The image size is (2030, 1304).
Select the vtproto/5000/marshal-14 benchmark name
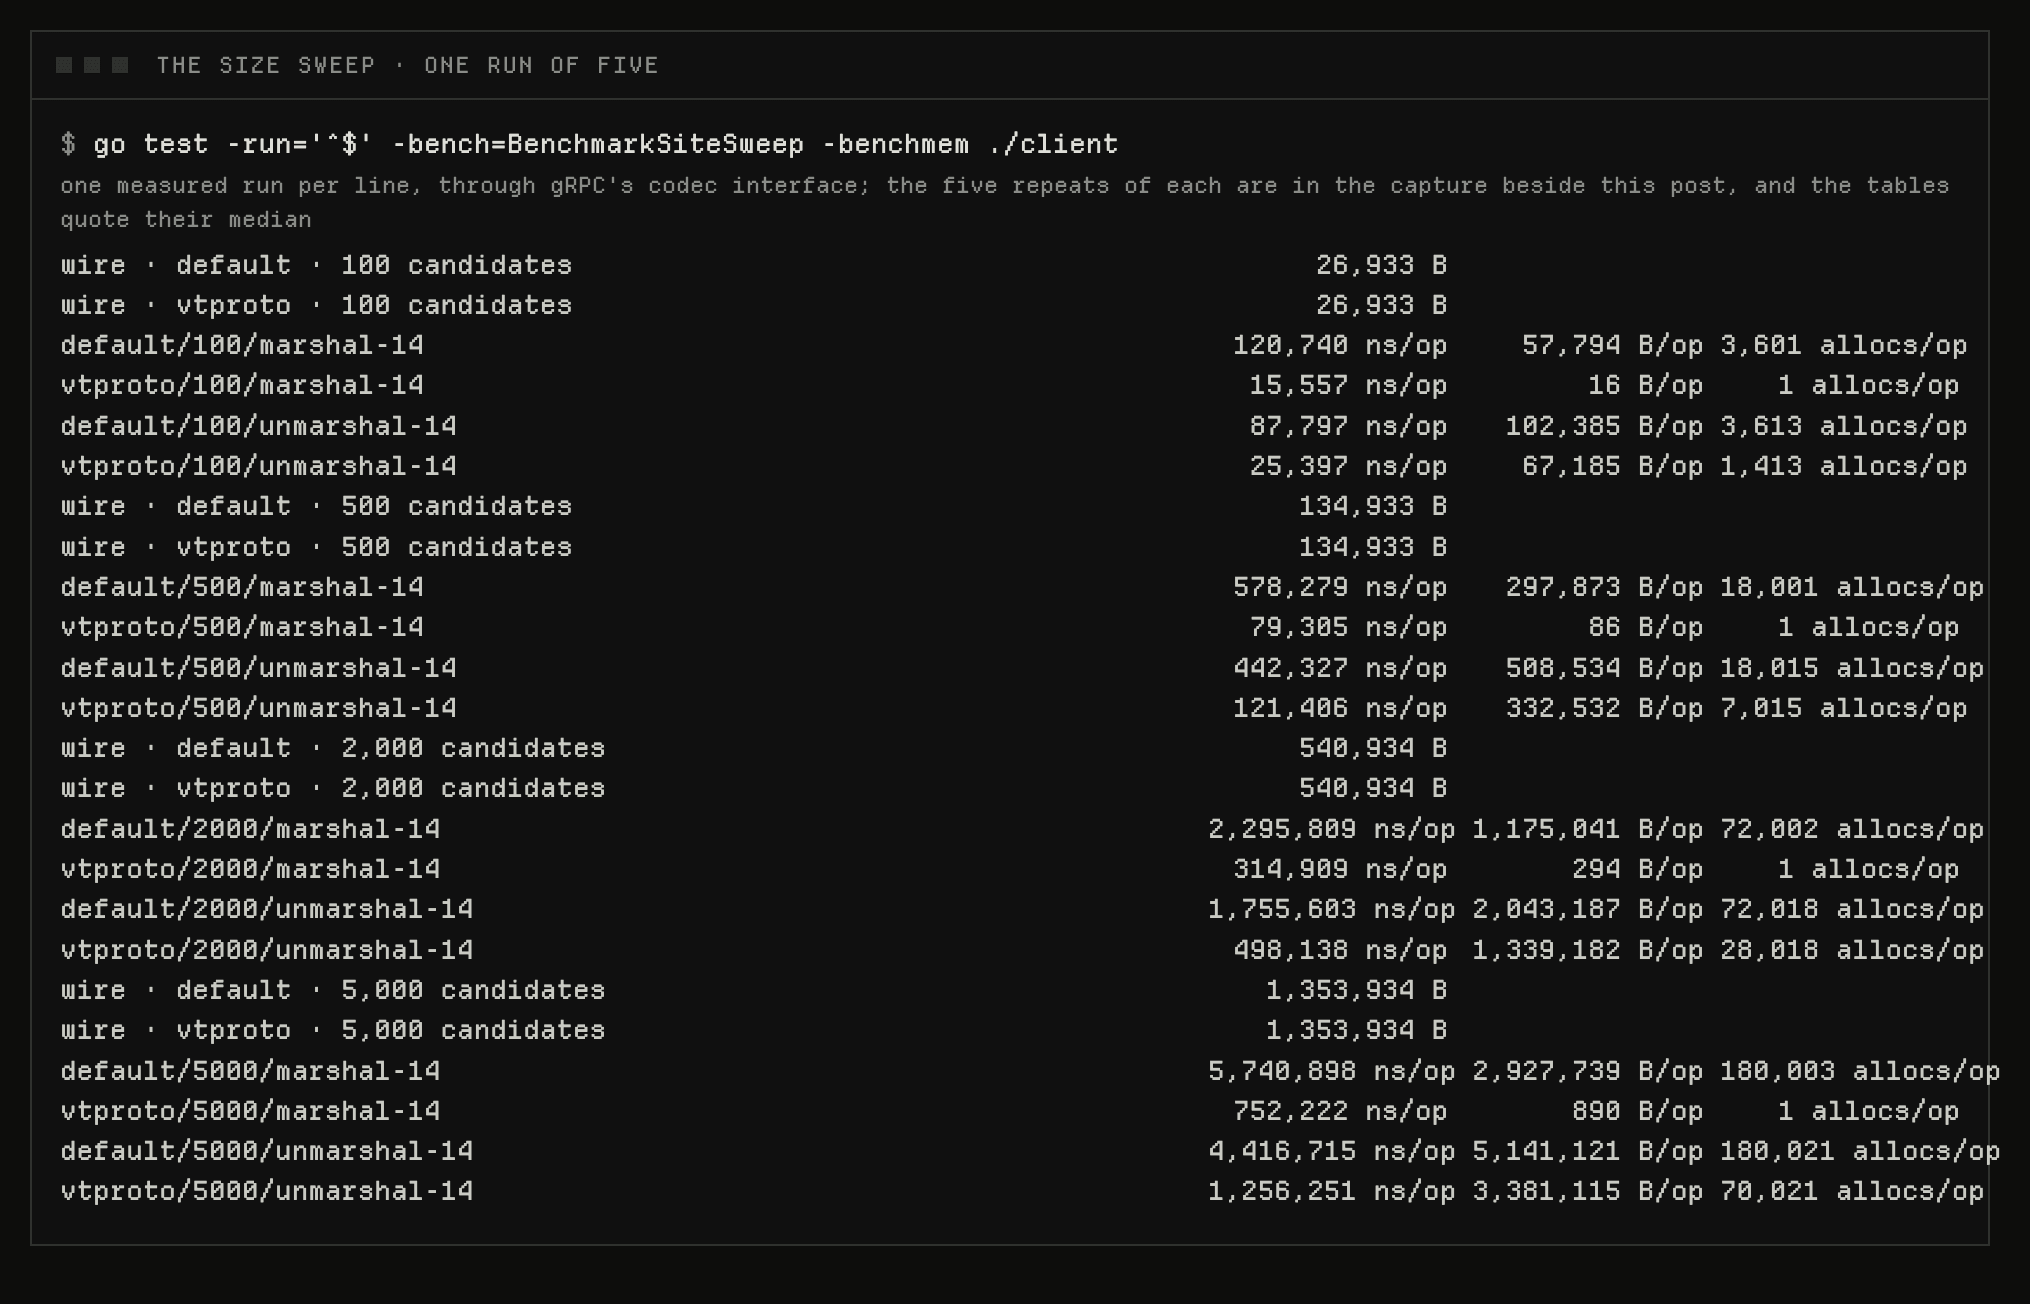(250, 1111)
